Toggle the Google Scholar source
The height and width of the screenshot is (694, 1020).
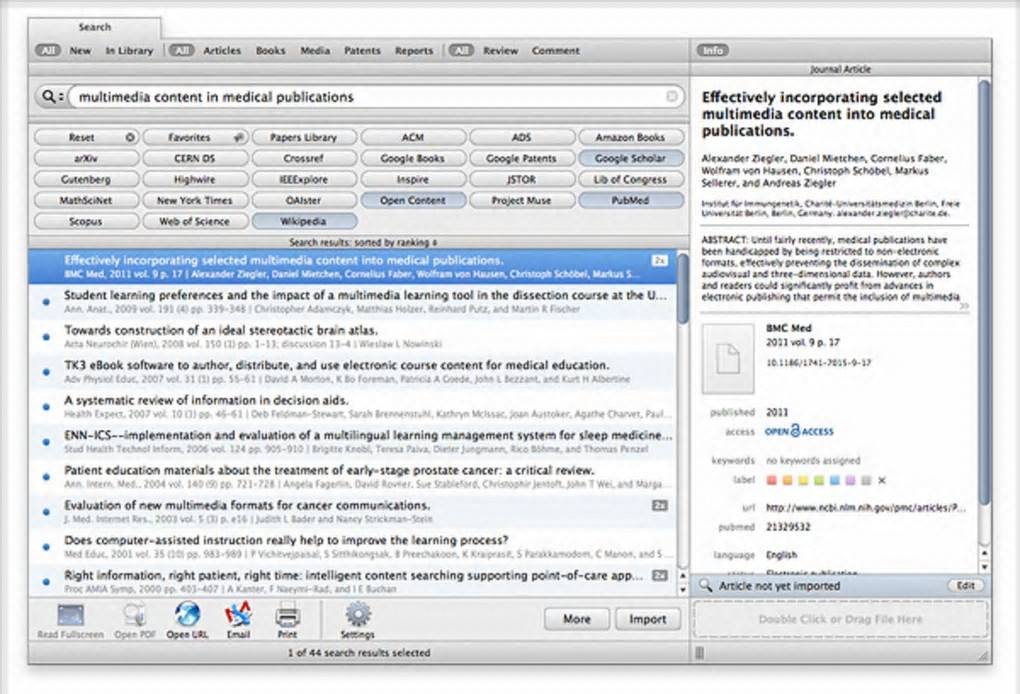click(630, 158)
